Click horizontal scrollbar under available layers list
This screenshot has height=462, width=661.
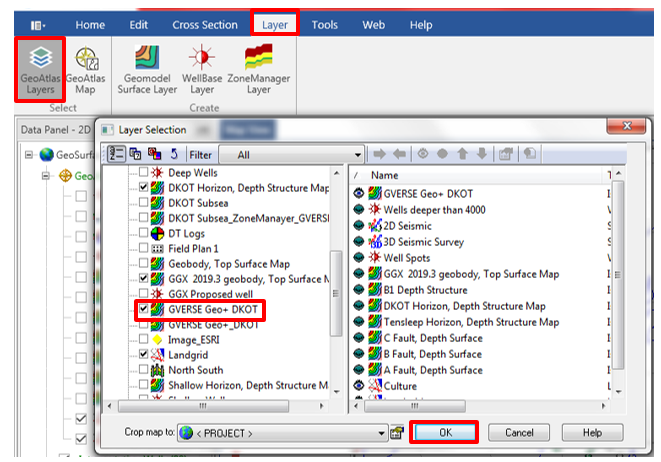(203, 406)
